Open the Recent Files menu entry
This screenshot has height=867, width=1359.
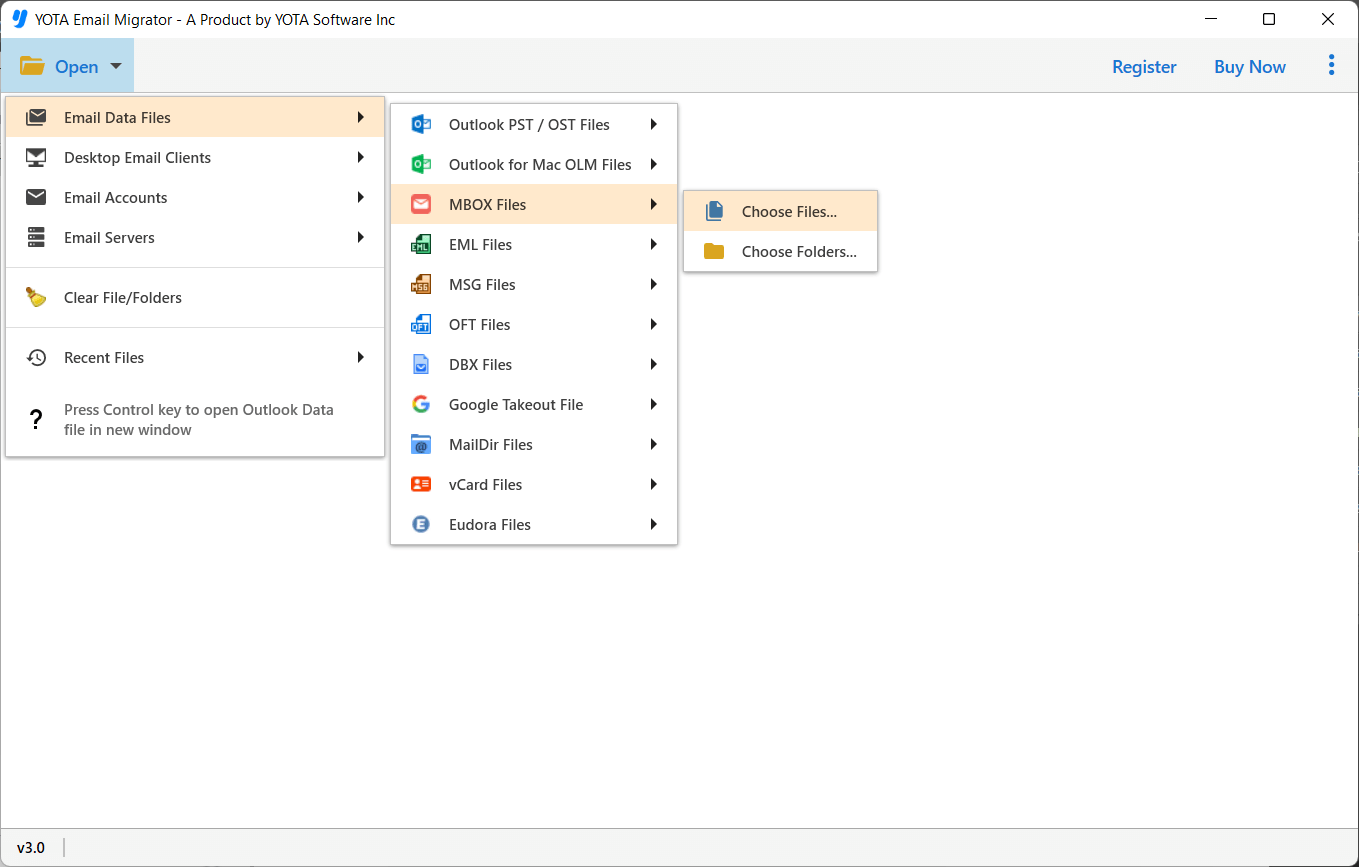pos(195,357)
